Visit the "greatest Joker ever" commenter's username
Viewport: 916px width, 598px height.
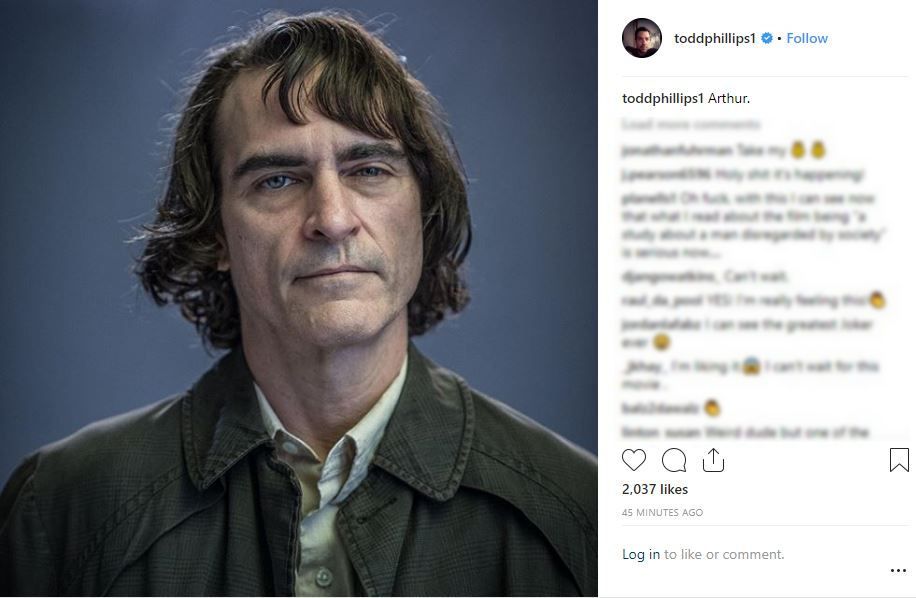(x=661, y=324)
